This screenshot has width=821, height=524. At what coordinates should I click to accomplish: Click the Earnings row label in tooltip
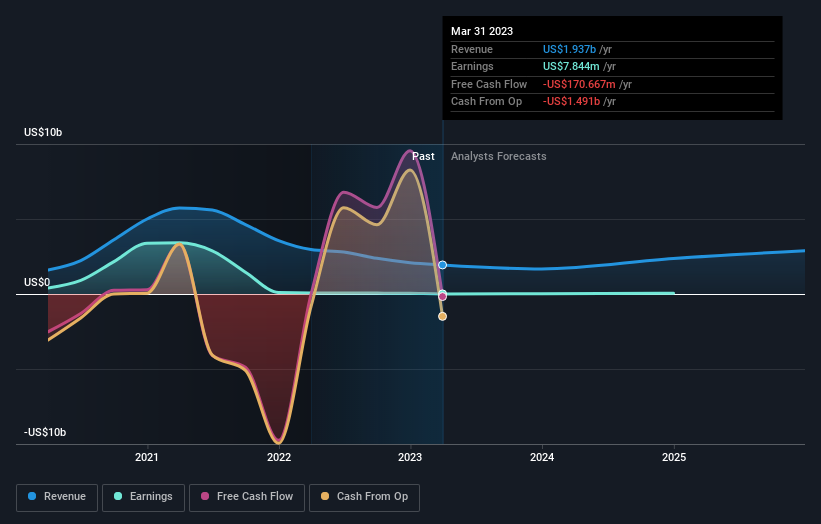(472, 66)
